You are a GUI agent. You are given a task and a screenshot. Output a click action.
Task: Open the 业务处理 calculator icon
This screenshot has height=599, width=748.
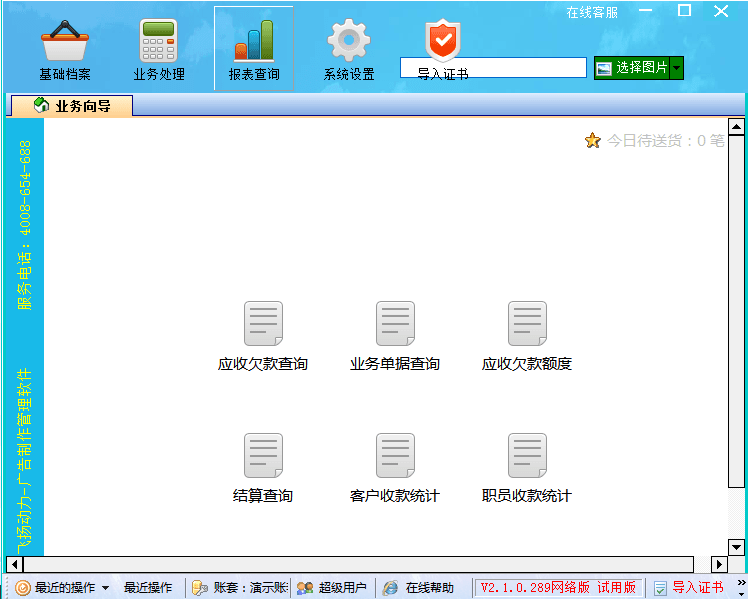[158, 42]
